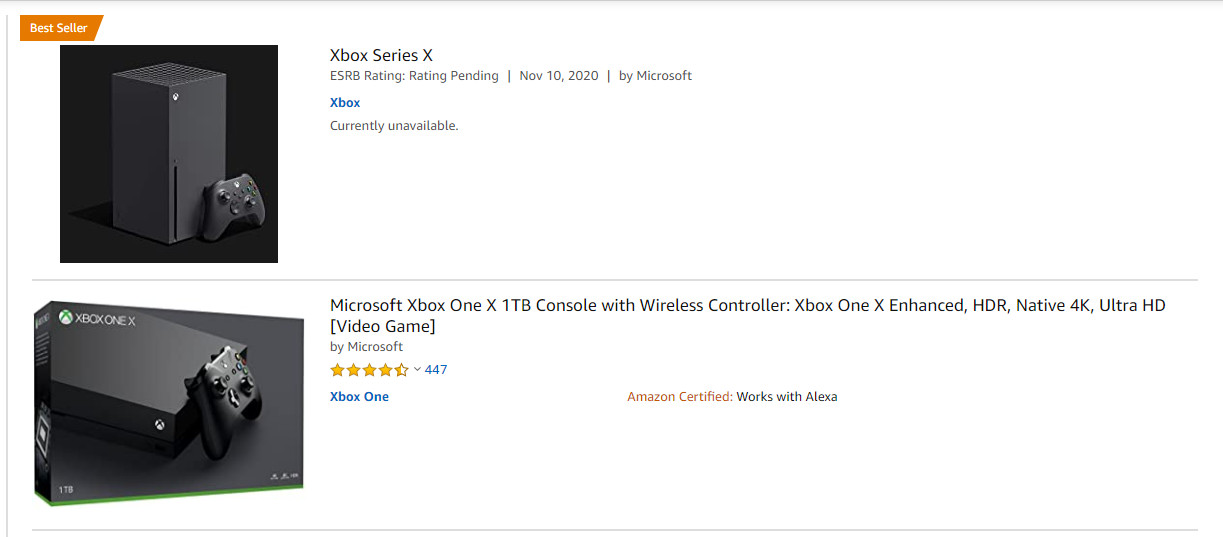Viewport: 1223px width, 537px height.
Task: Open the Xbox One X box product image
Action: [169, 402]
